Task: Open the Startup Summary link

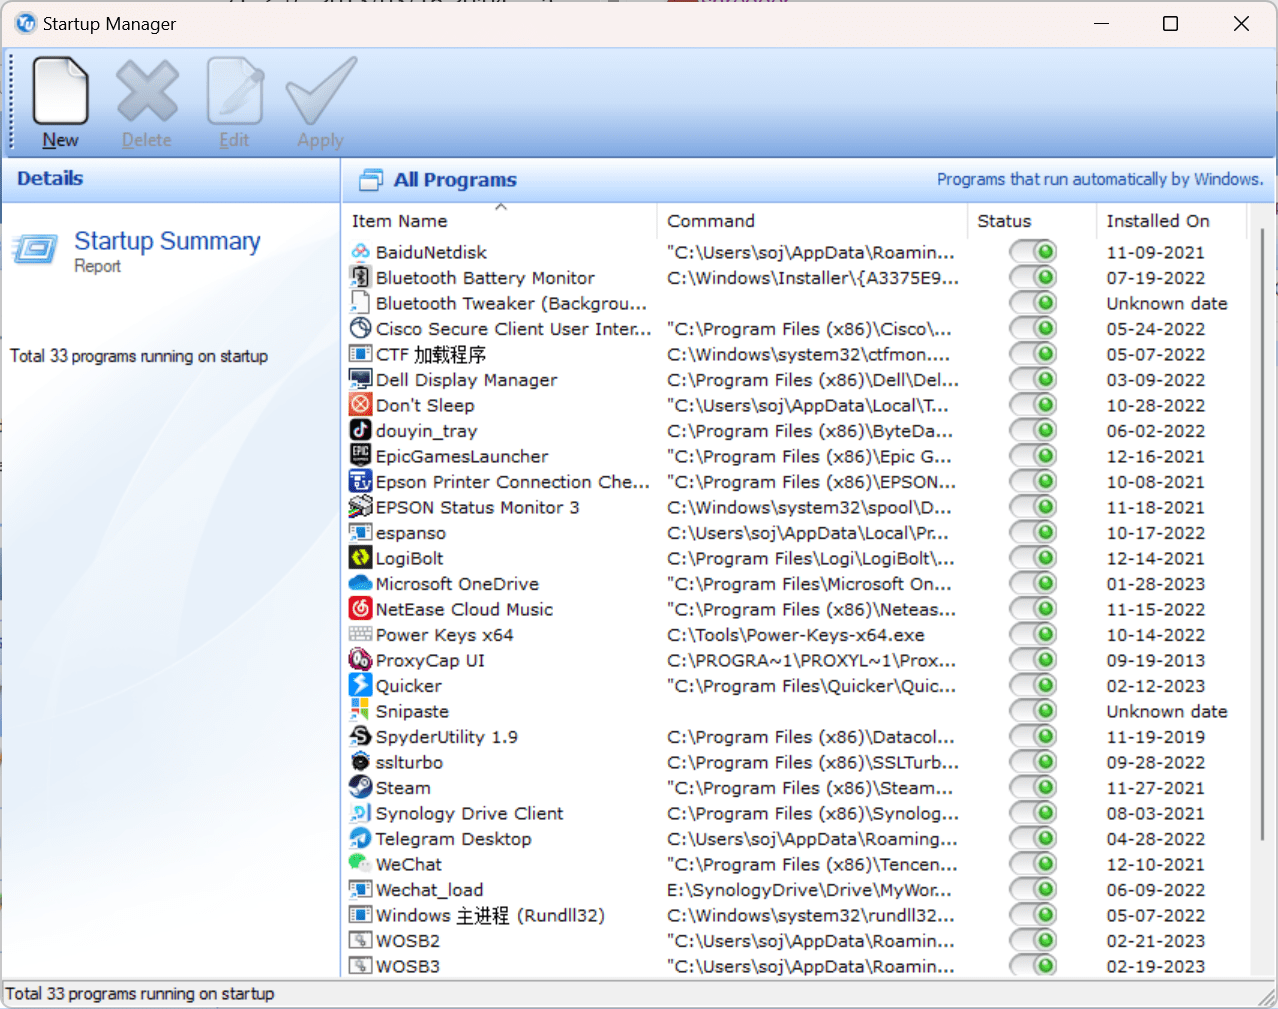Action: tap(167, 241)
